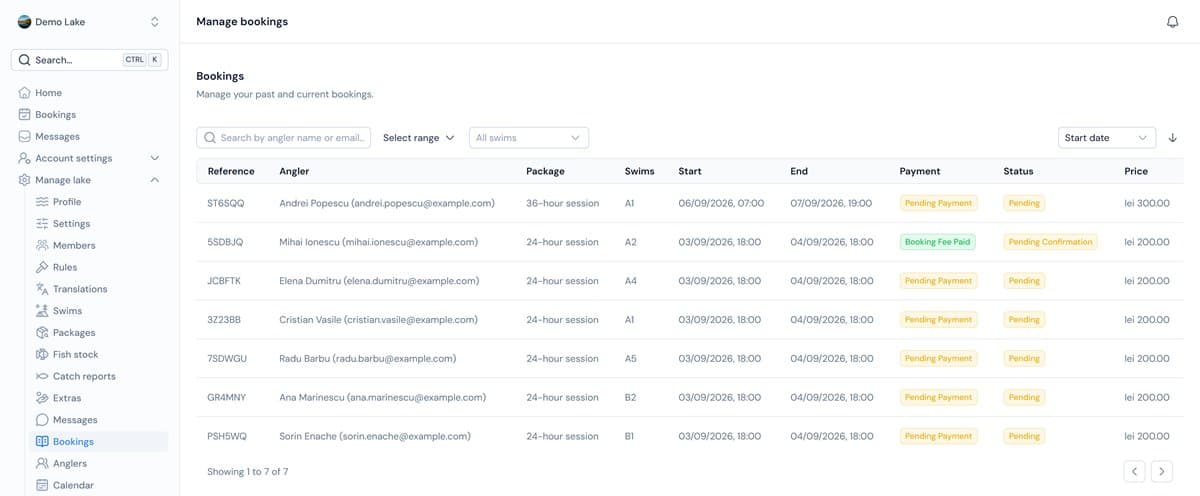Click the 06/09/2026, 07:00 start cell
The image size is (1200, 496).
pos(721,203)
